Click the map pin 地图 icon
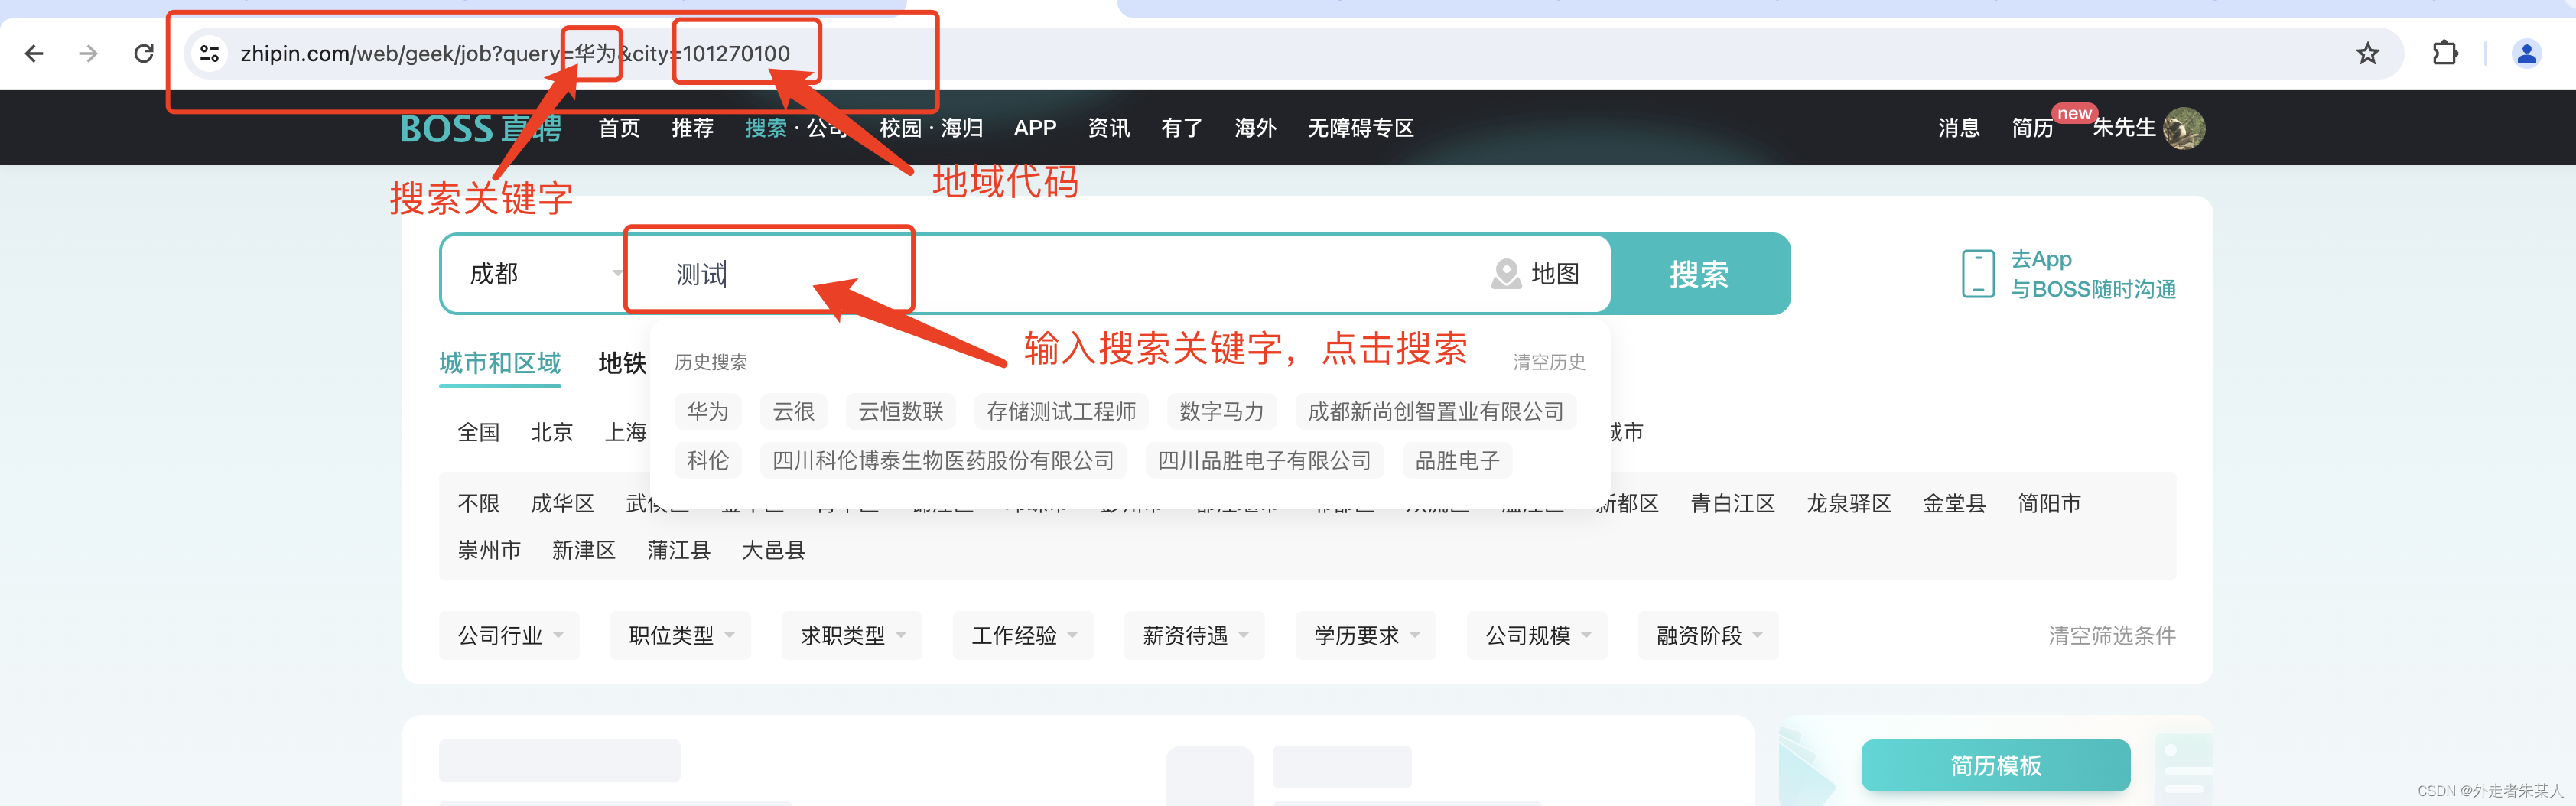The width and height of the screenshot is (2576, 806). (x=1506, y=274)
